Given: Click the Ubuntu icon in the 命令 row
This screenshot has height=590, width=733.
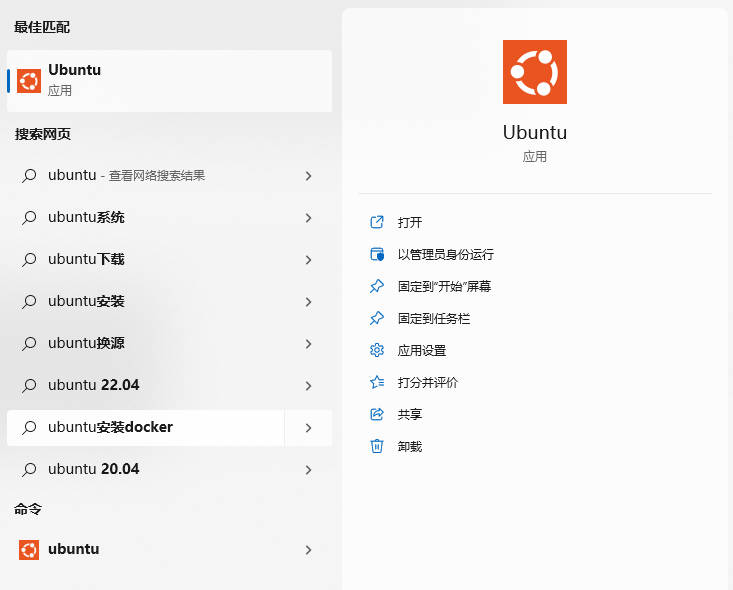Looking at the screenshot, I should (29, 550).
